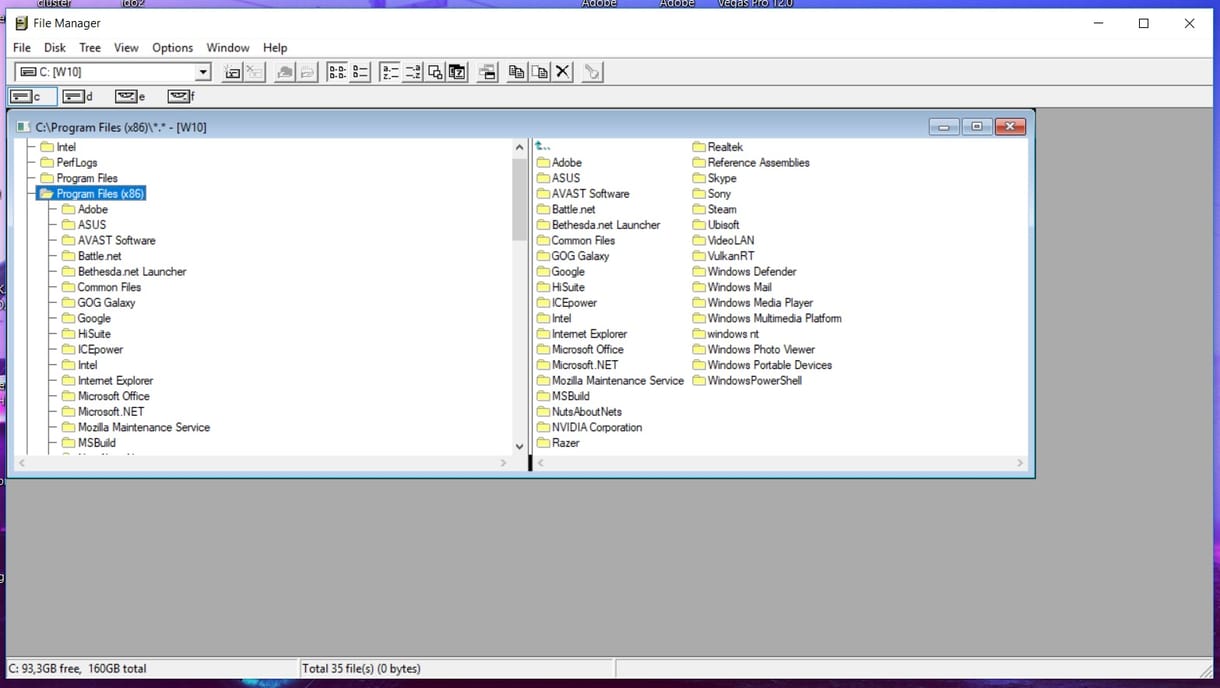The width and height of the screenshot is (1220, 688).
Task: Click the Delete X toolbar icon
Action: tap(563, 72)
